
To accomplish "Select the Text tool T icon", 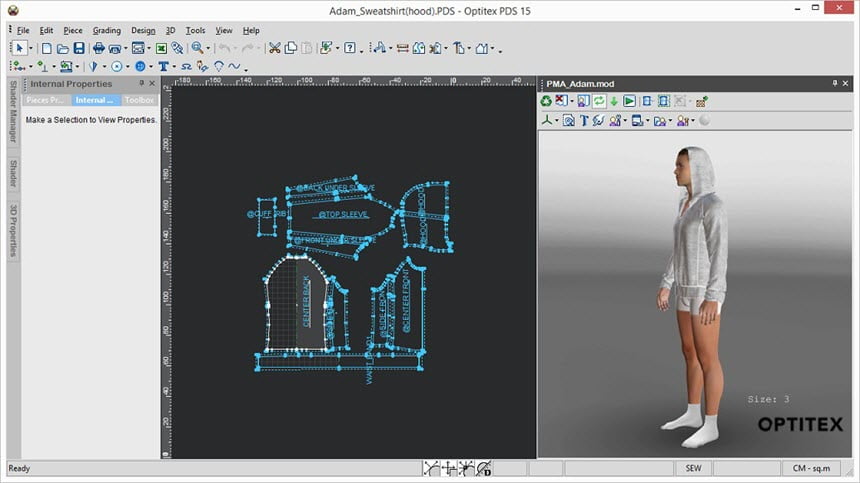I will (x=163, y=66).
